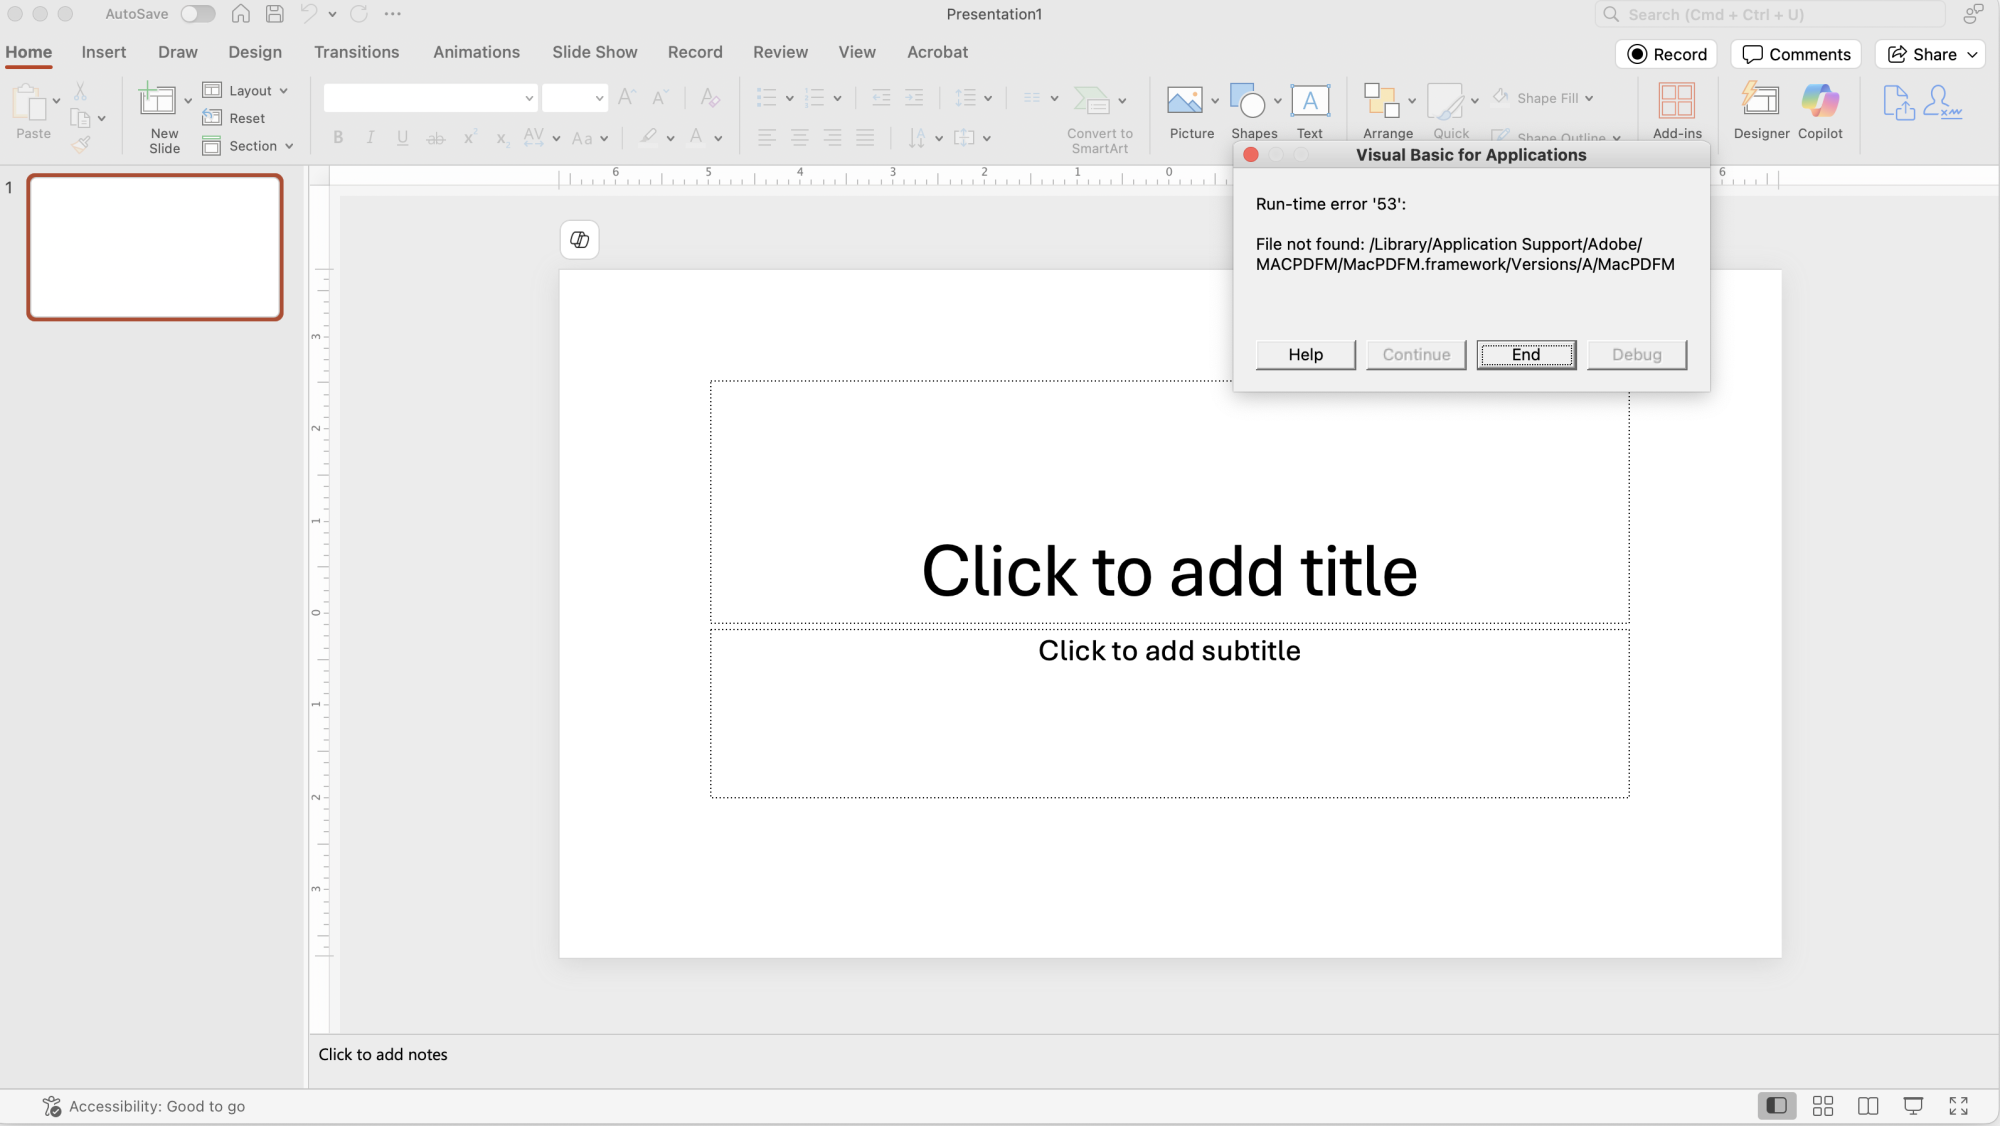Open the Section dropdown
This screenshot has width=2000, height=1126.
coord(248,146)
